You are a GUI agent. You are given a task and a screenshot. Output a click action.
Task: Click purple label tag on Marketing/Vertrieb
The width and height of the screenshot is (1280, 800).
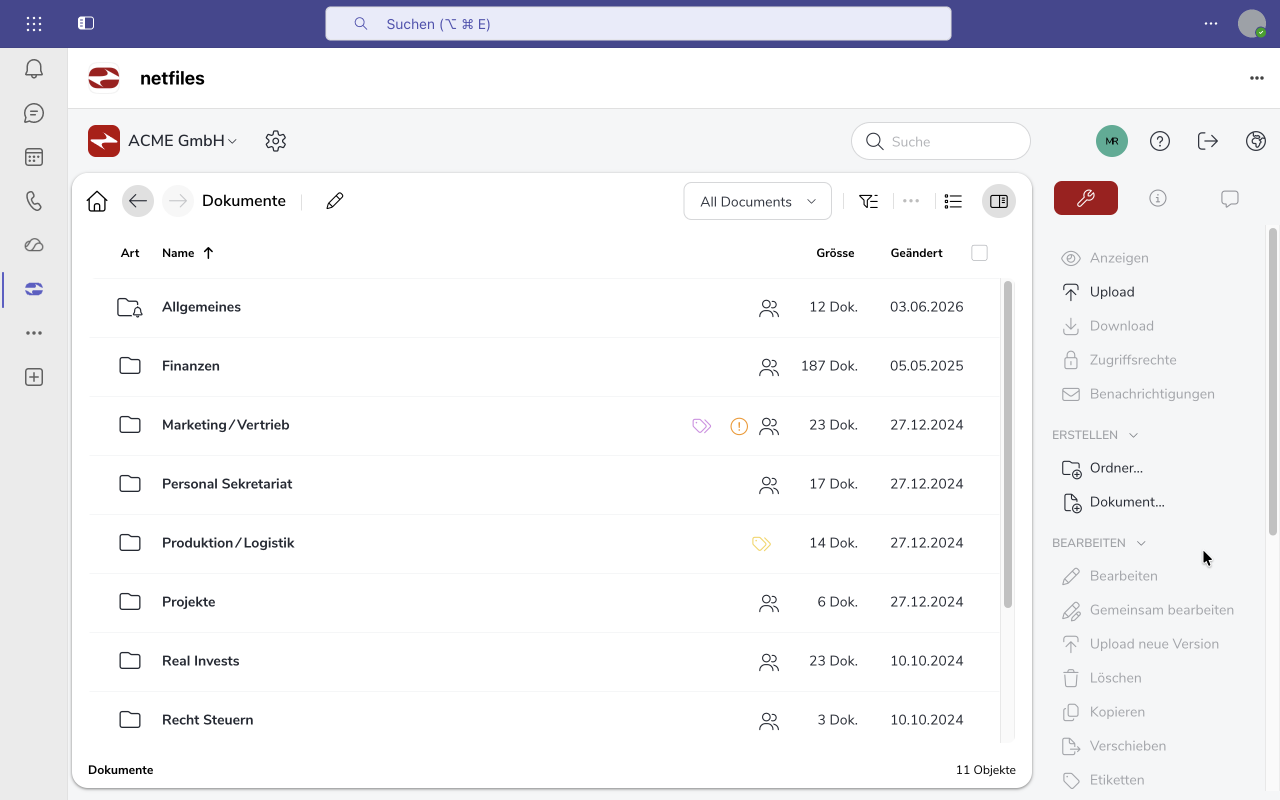[x=702, y=426]
